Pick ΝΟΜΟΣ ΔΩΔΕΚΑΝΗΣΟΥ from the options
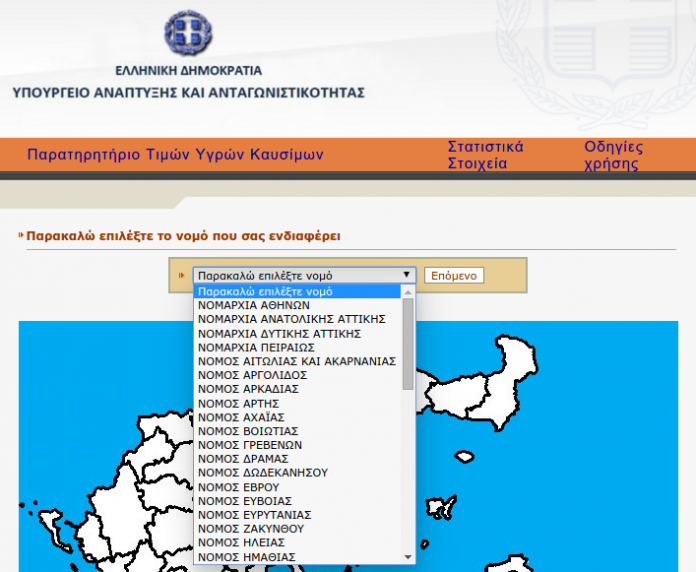The height and width of the screenshot is (572, 696). [x=297, y=473]
